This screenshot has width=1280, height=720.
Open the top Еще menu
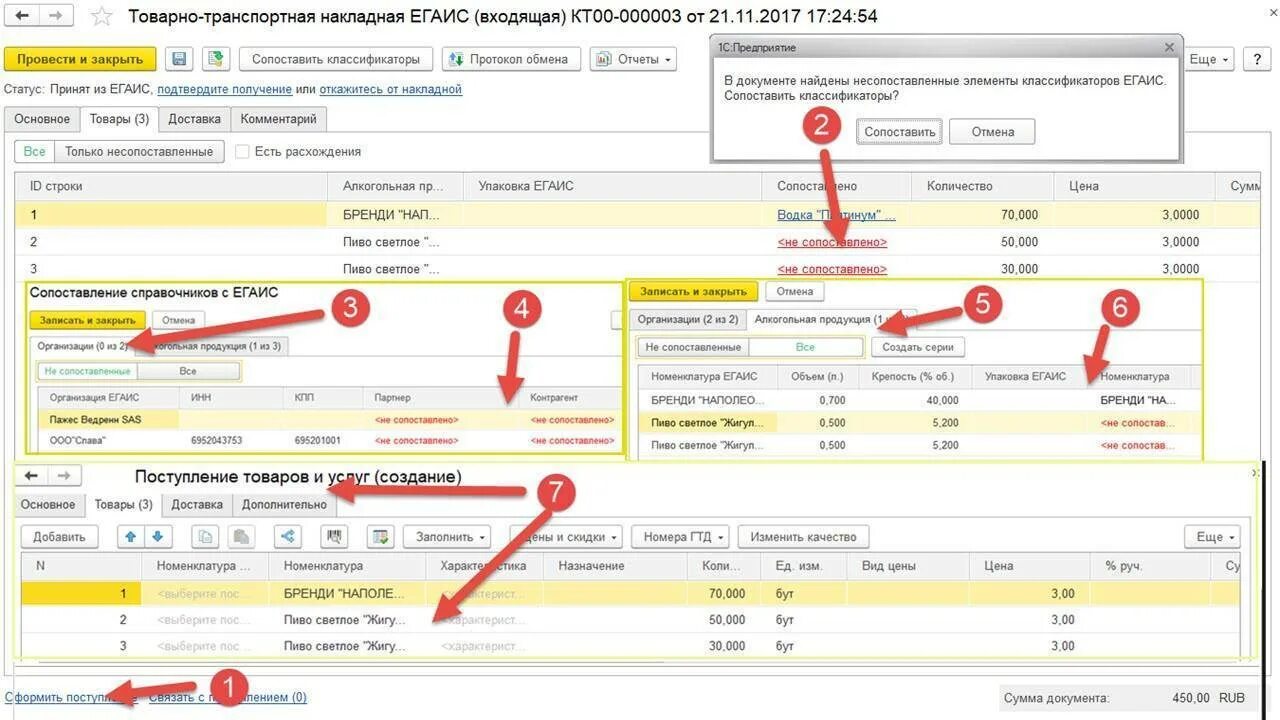1209,59
